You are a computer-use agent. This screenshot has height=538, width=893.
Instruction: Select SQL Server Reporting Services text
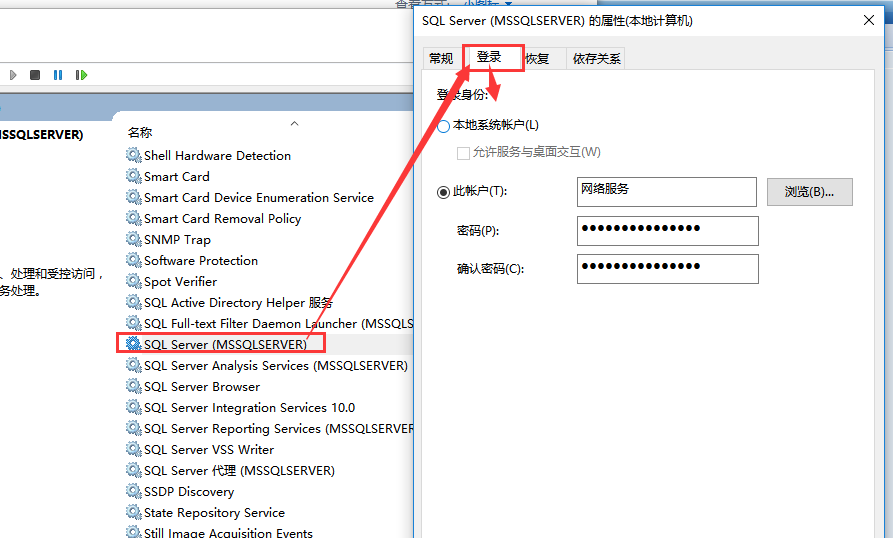coord(278,429)
